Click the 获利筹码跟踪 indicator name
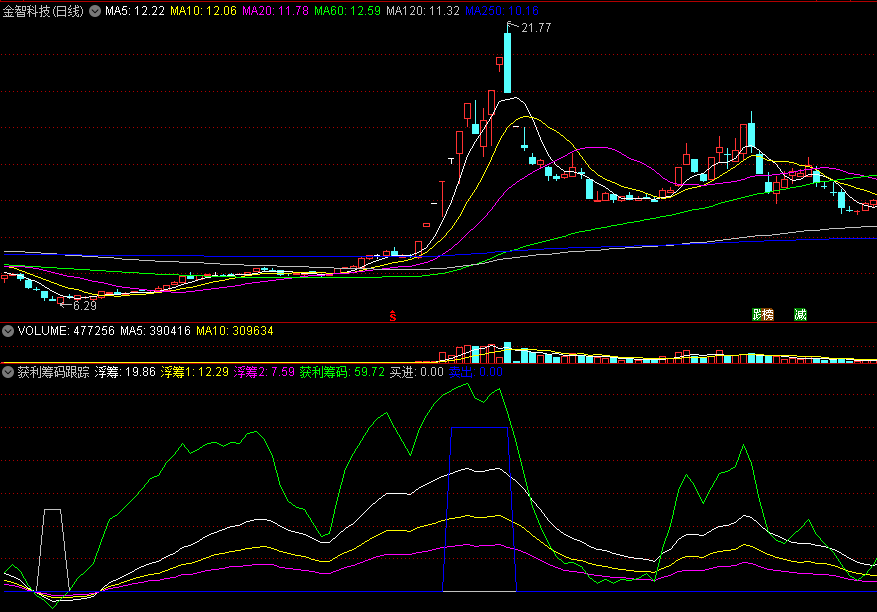Image resolution: width=877 pixels, height=612 pixels. [x=53, y=372]
